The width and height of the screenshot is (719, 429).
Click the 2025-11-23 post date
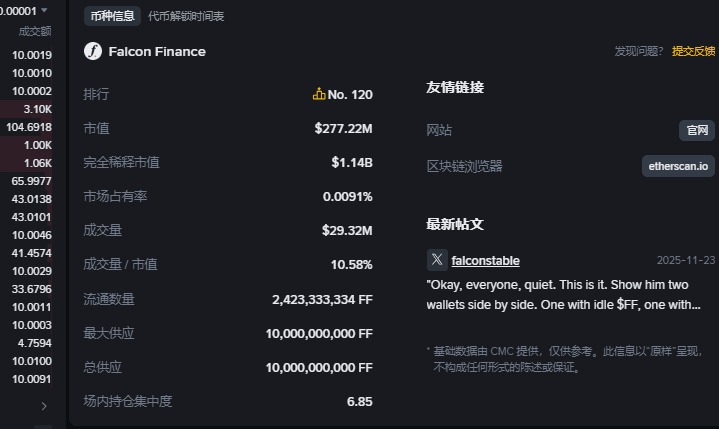686,260
